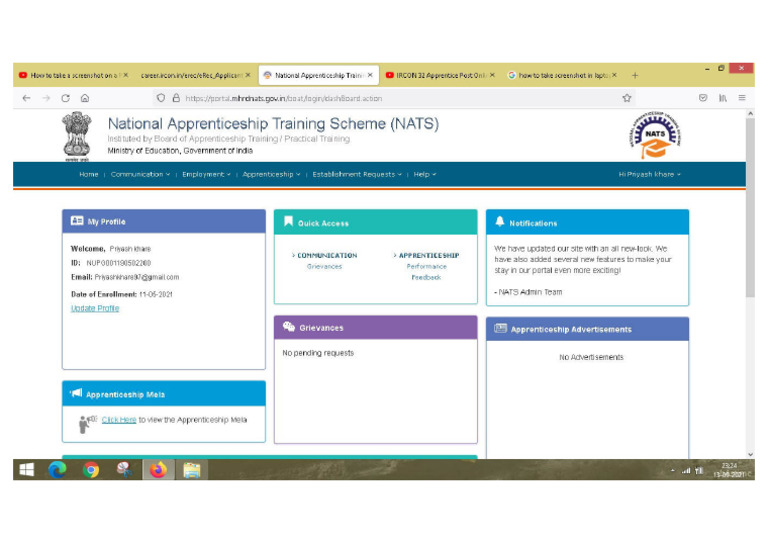Image resolution: width=768 pixels, height=543 pixels.
Task: Go to Home in navigation bar
Action: (x=89, y=174)
